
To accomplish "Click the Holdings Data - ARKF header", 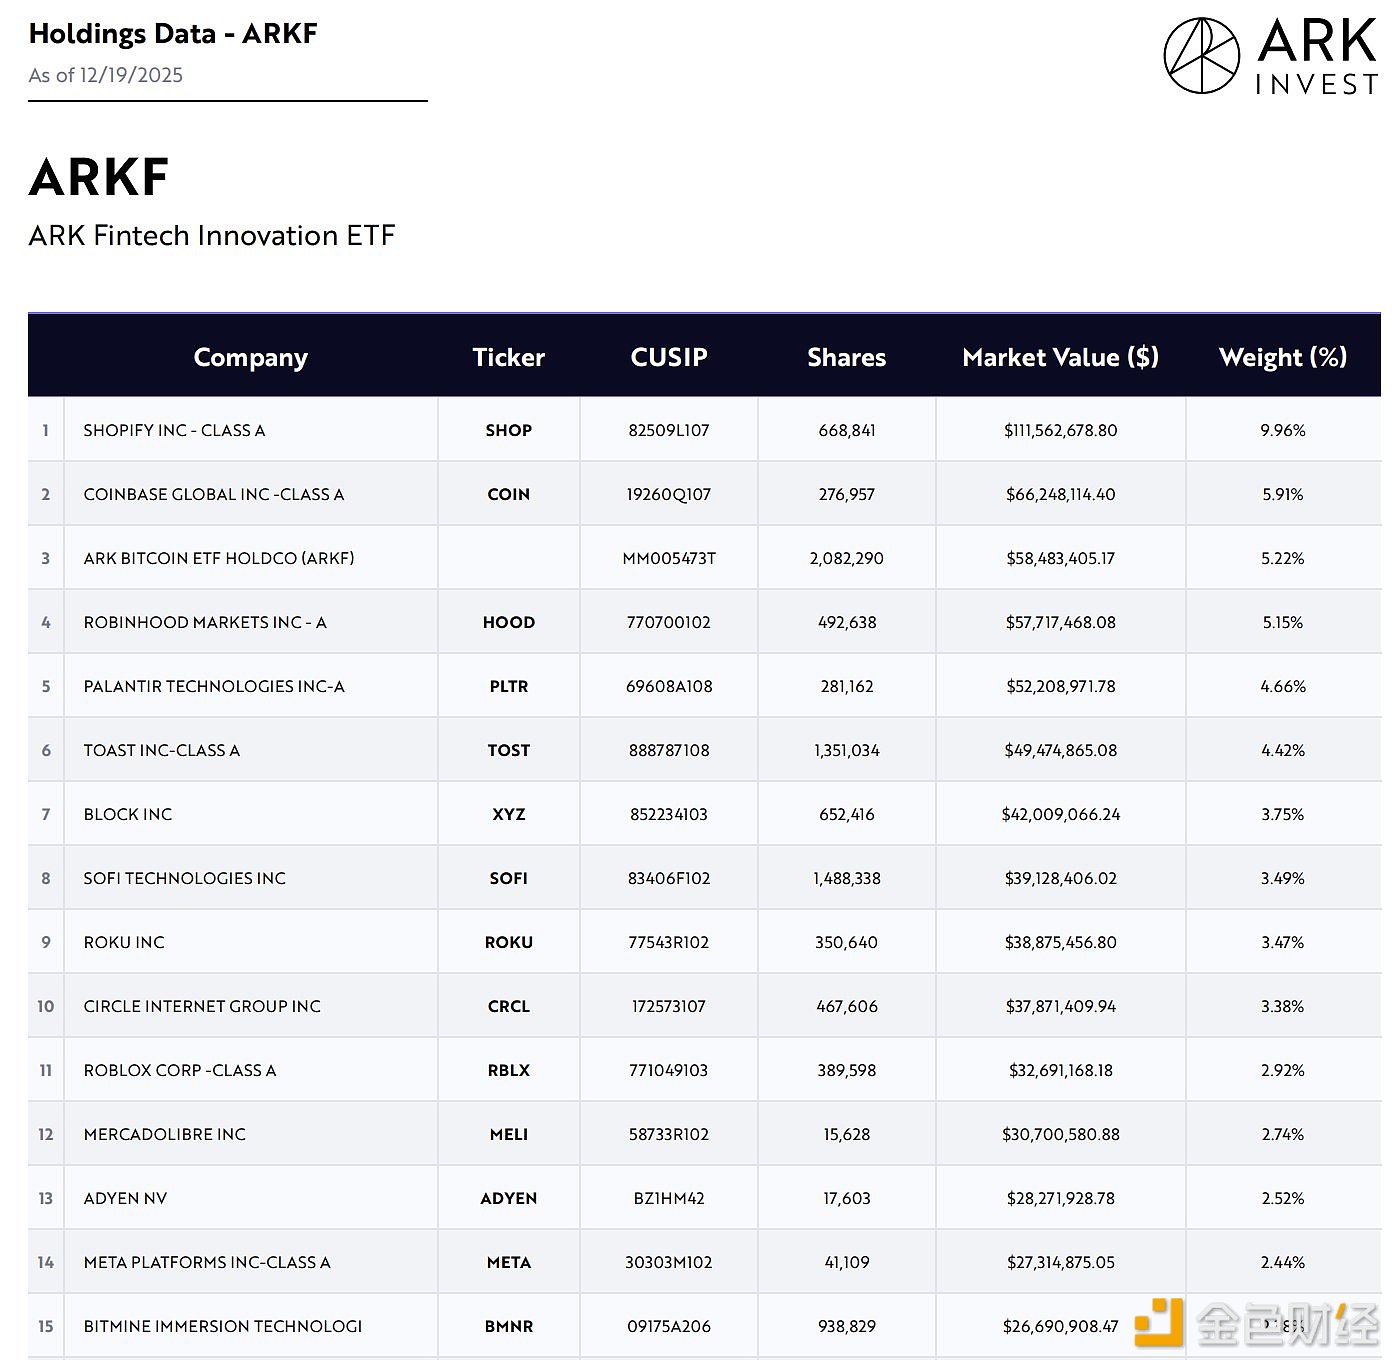I will point(172,33).
